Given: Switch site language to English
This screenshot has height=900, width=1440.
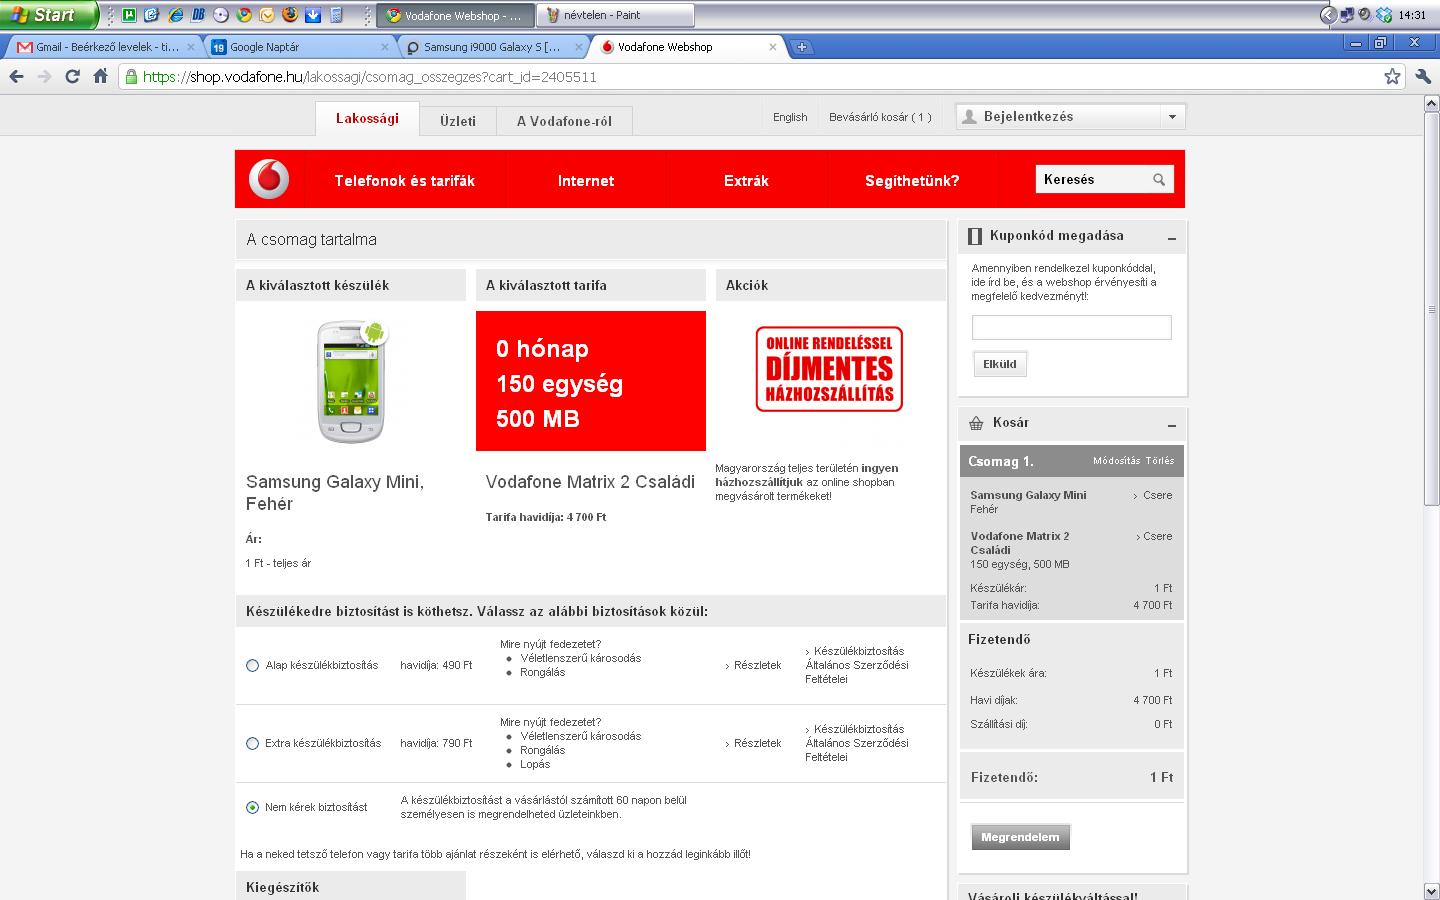Looking at the screenshot, I should point(790,117).
